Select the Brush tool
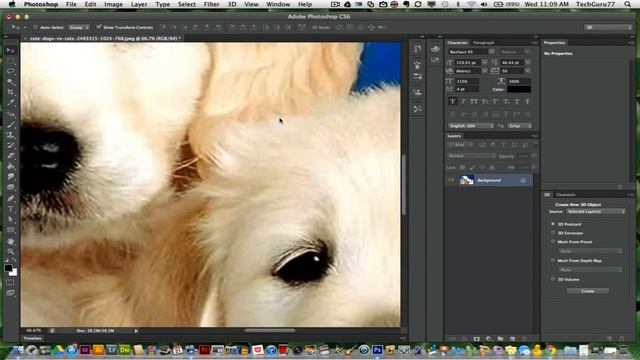 coord(11,124)
